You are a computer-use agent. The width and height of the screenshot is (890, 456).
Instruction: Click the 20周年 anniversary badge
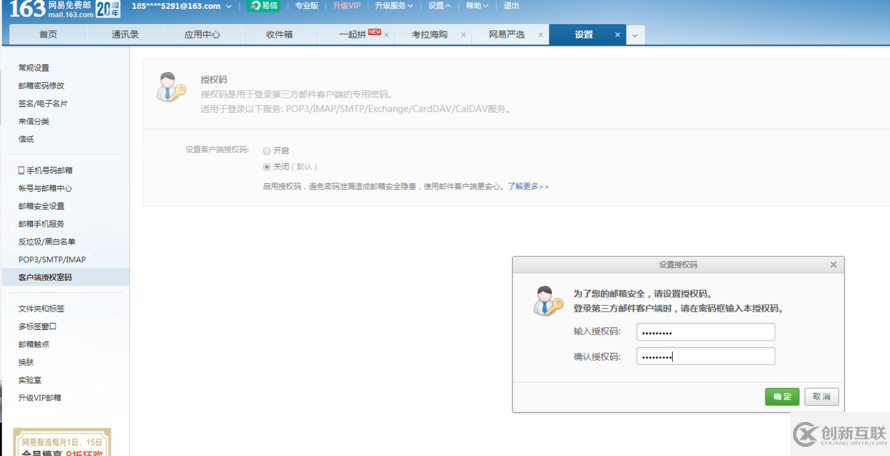pyautogui.click(x=108, y=9)
